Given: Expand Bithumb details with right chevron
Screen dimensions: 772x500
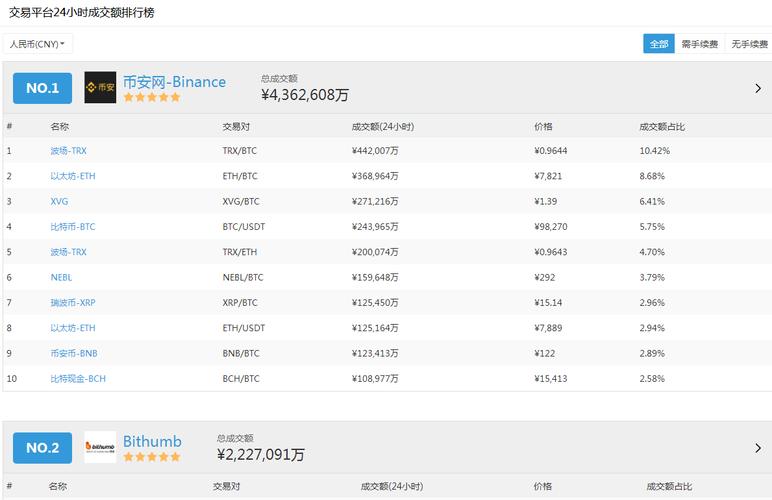Looking at the screenshot, I should (x=758, y=448).
